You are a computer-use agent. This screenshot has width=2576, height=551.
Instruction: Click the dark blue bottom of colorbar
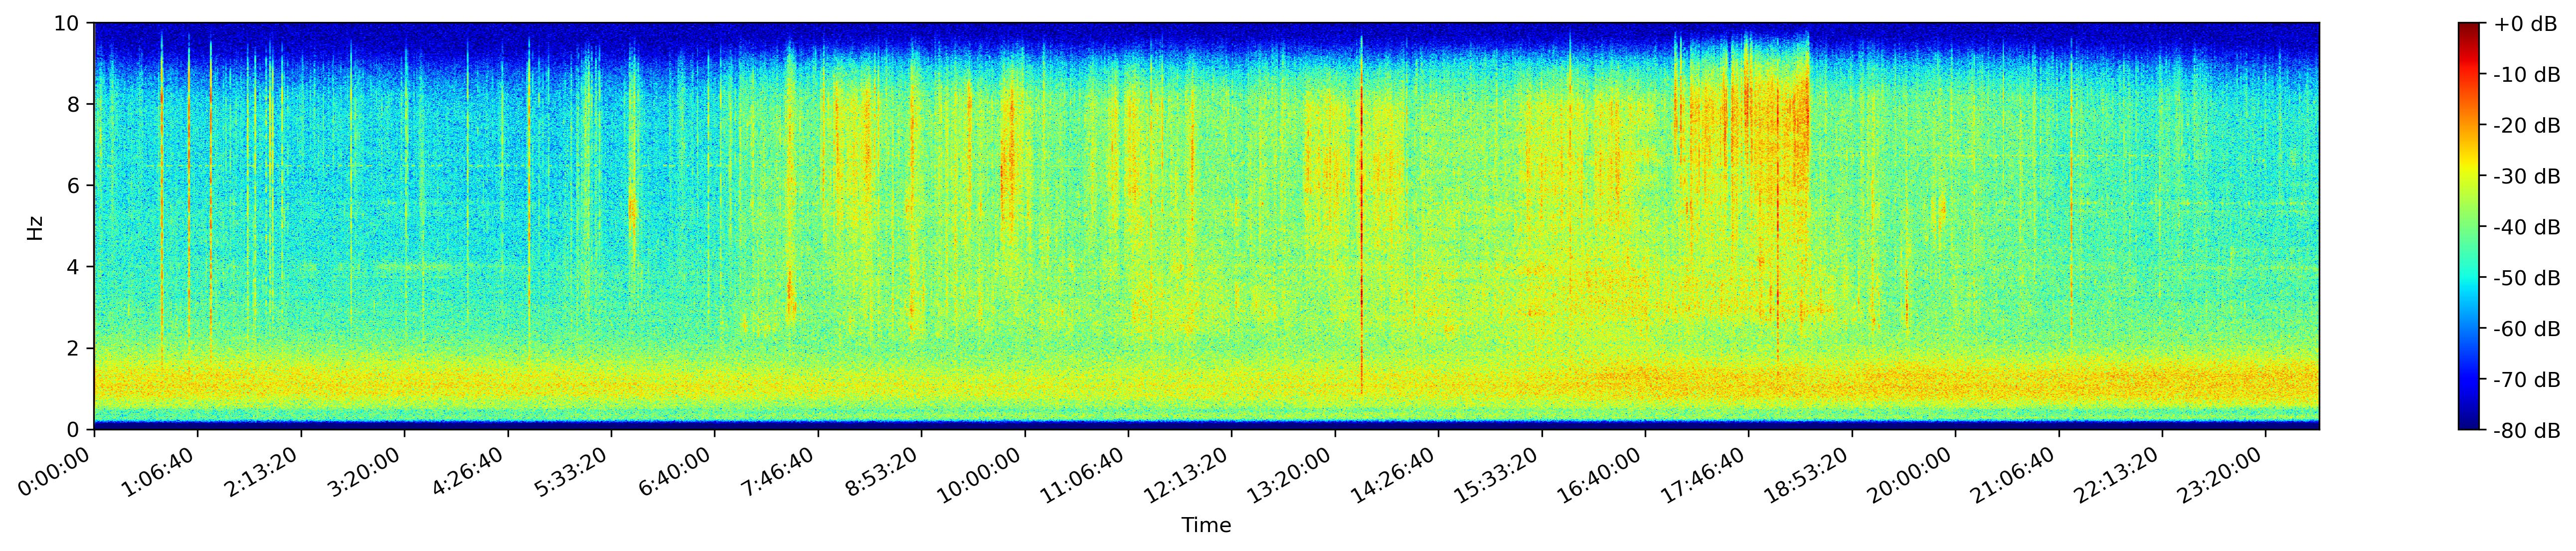(x=2469, y=424)
